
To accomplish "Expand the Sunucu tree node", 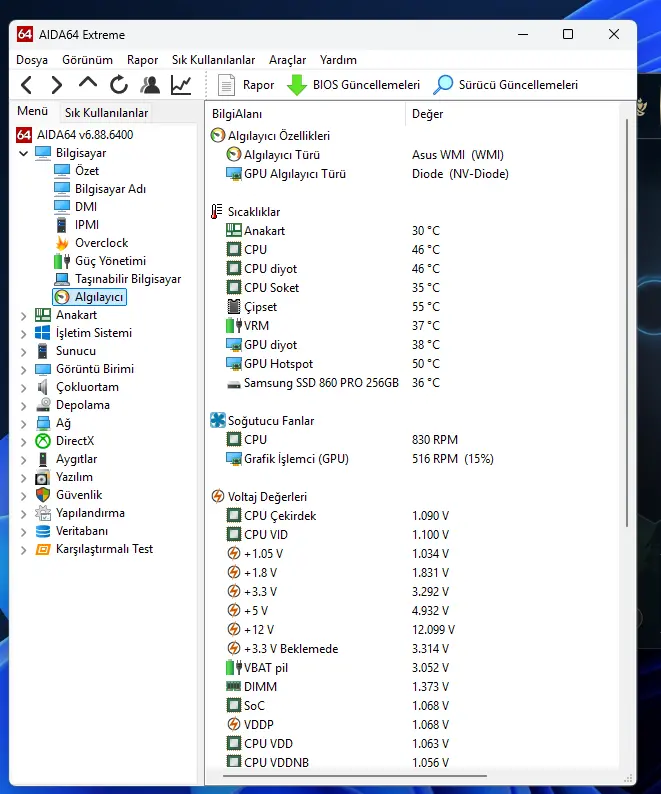I will click(x=23, y=352).
